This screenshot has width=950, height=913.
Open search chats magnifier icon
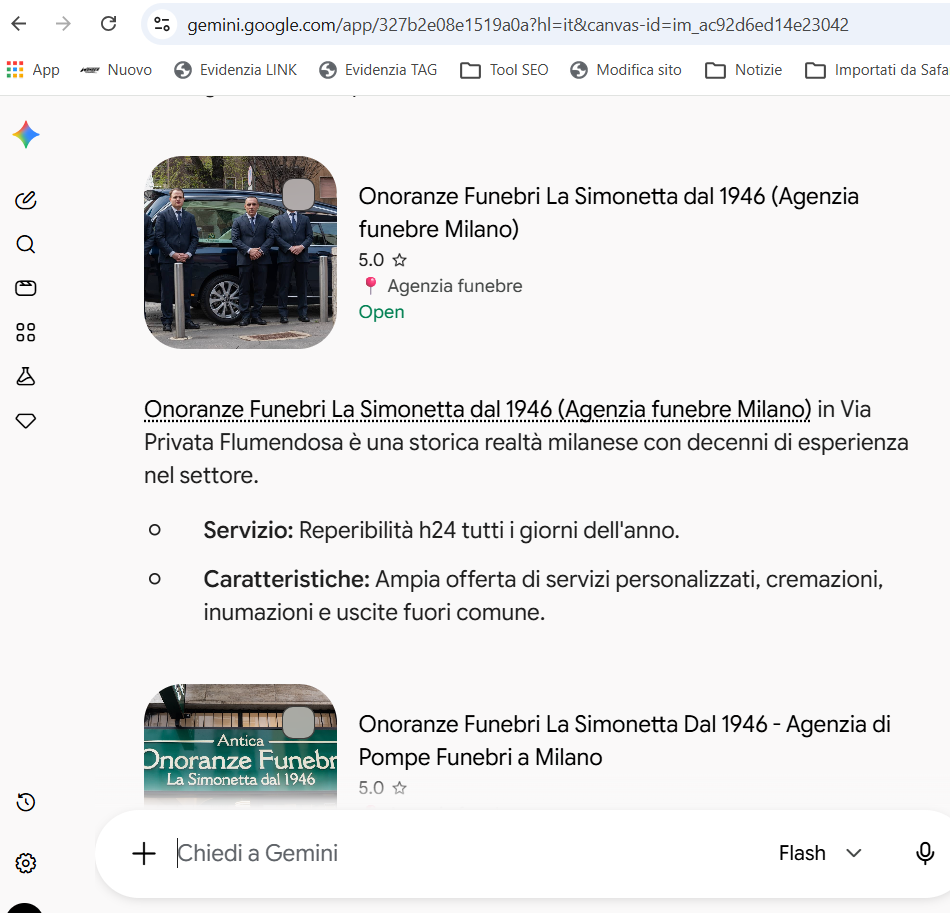tap(25, 244)
